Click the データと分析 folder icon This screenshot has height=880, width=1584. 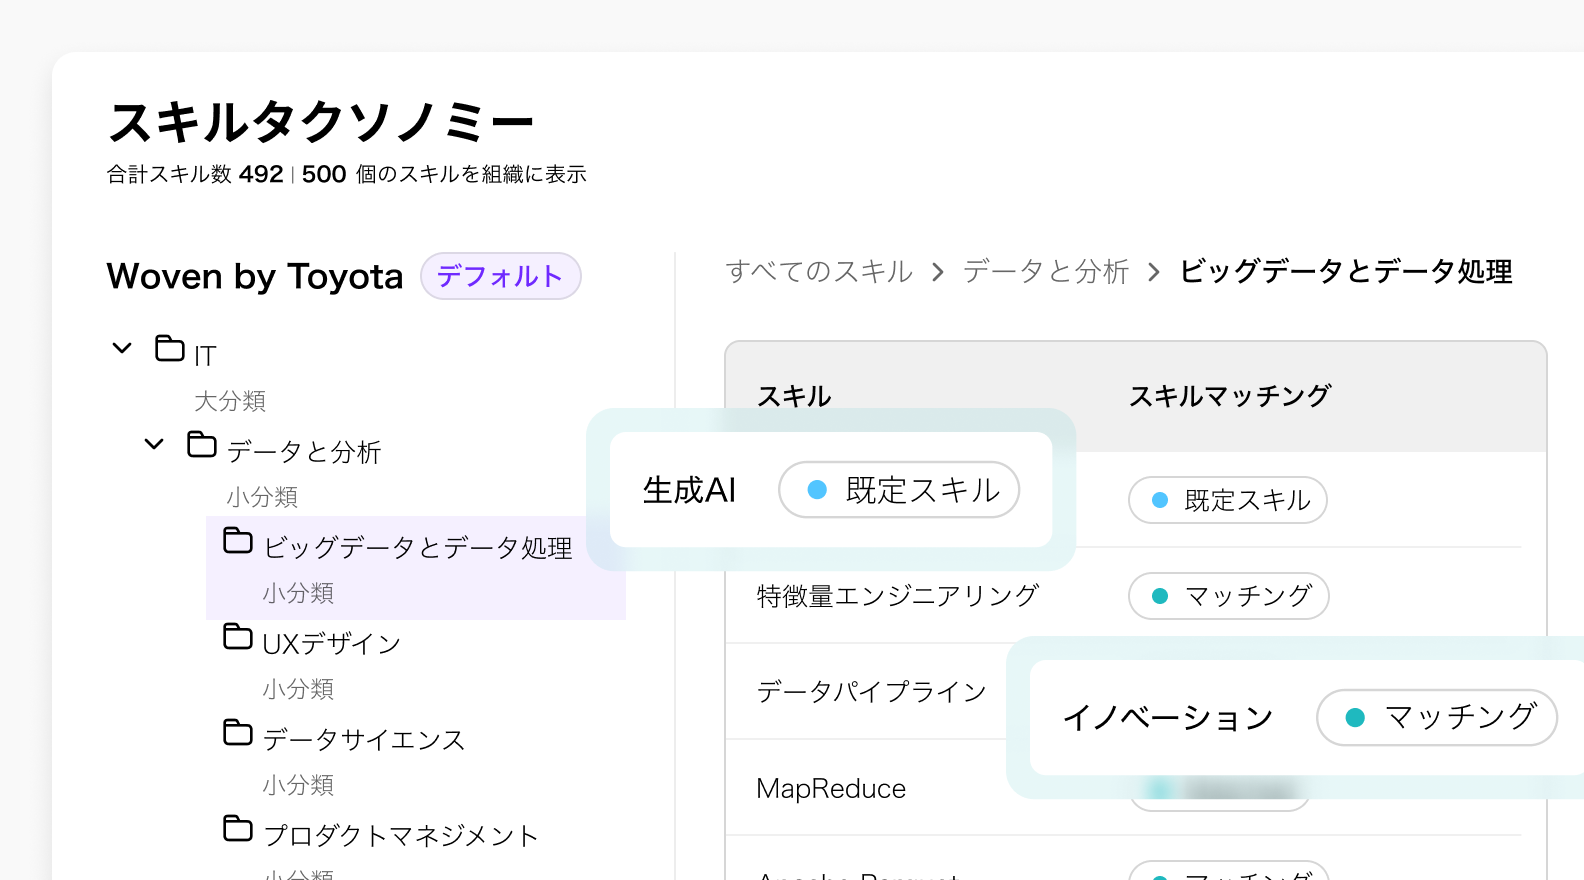tap(202, 444)
